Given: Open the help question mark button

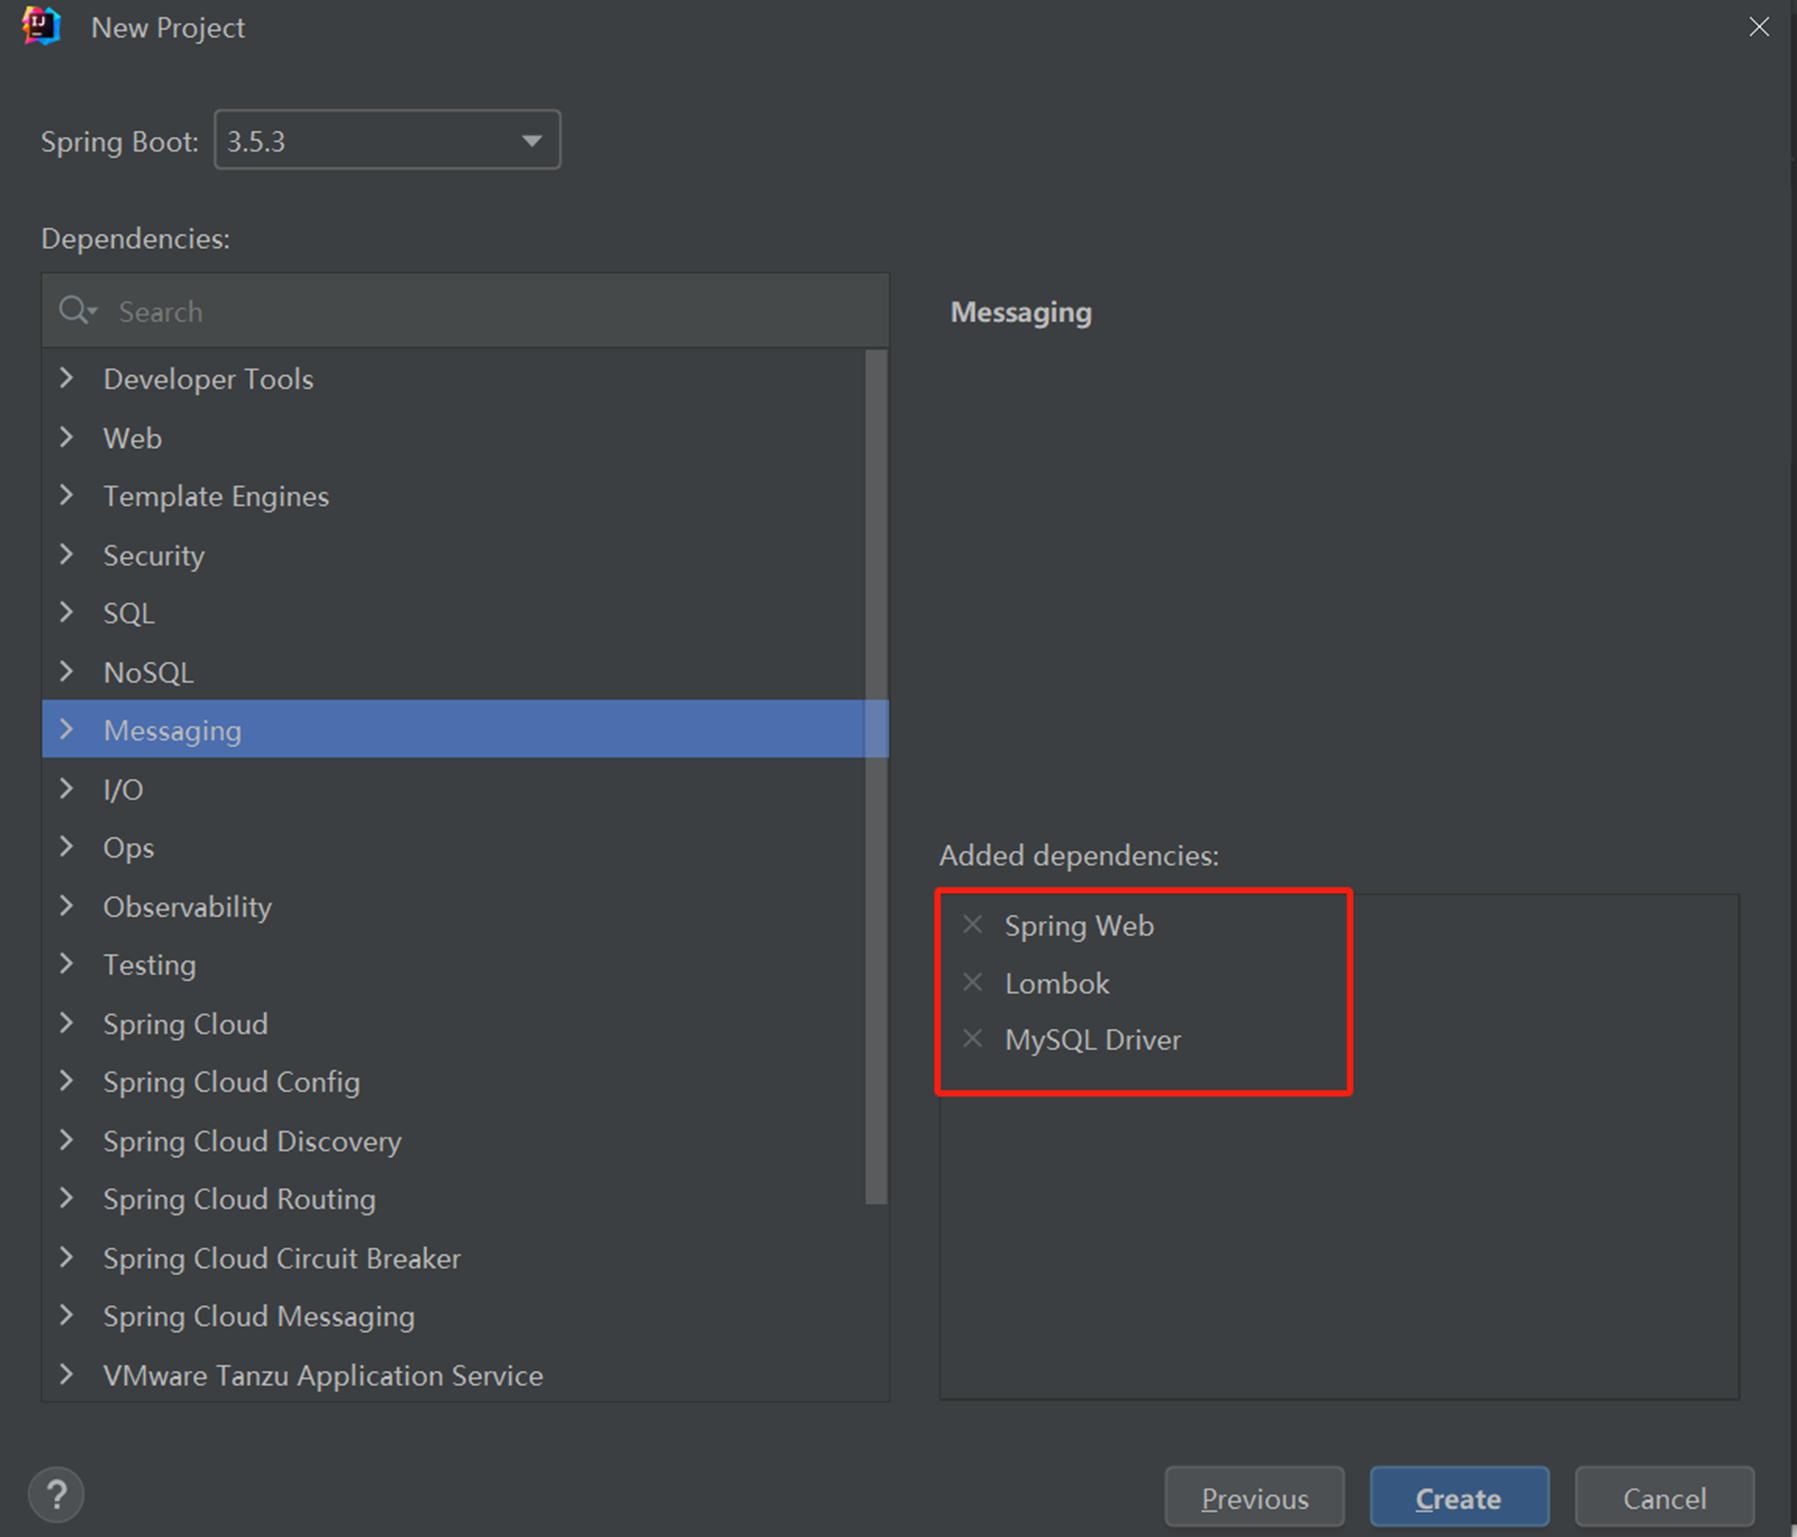Looking at the screenshot, I should point(56,1494).
